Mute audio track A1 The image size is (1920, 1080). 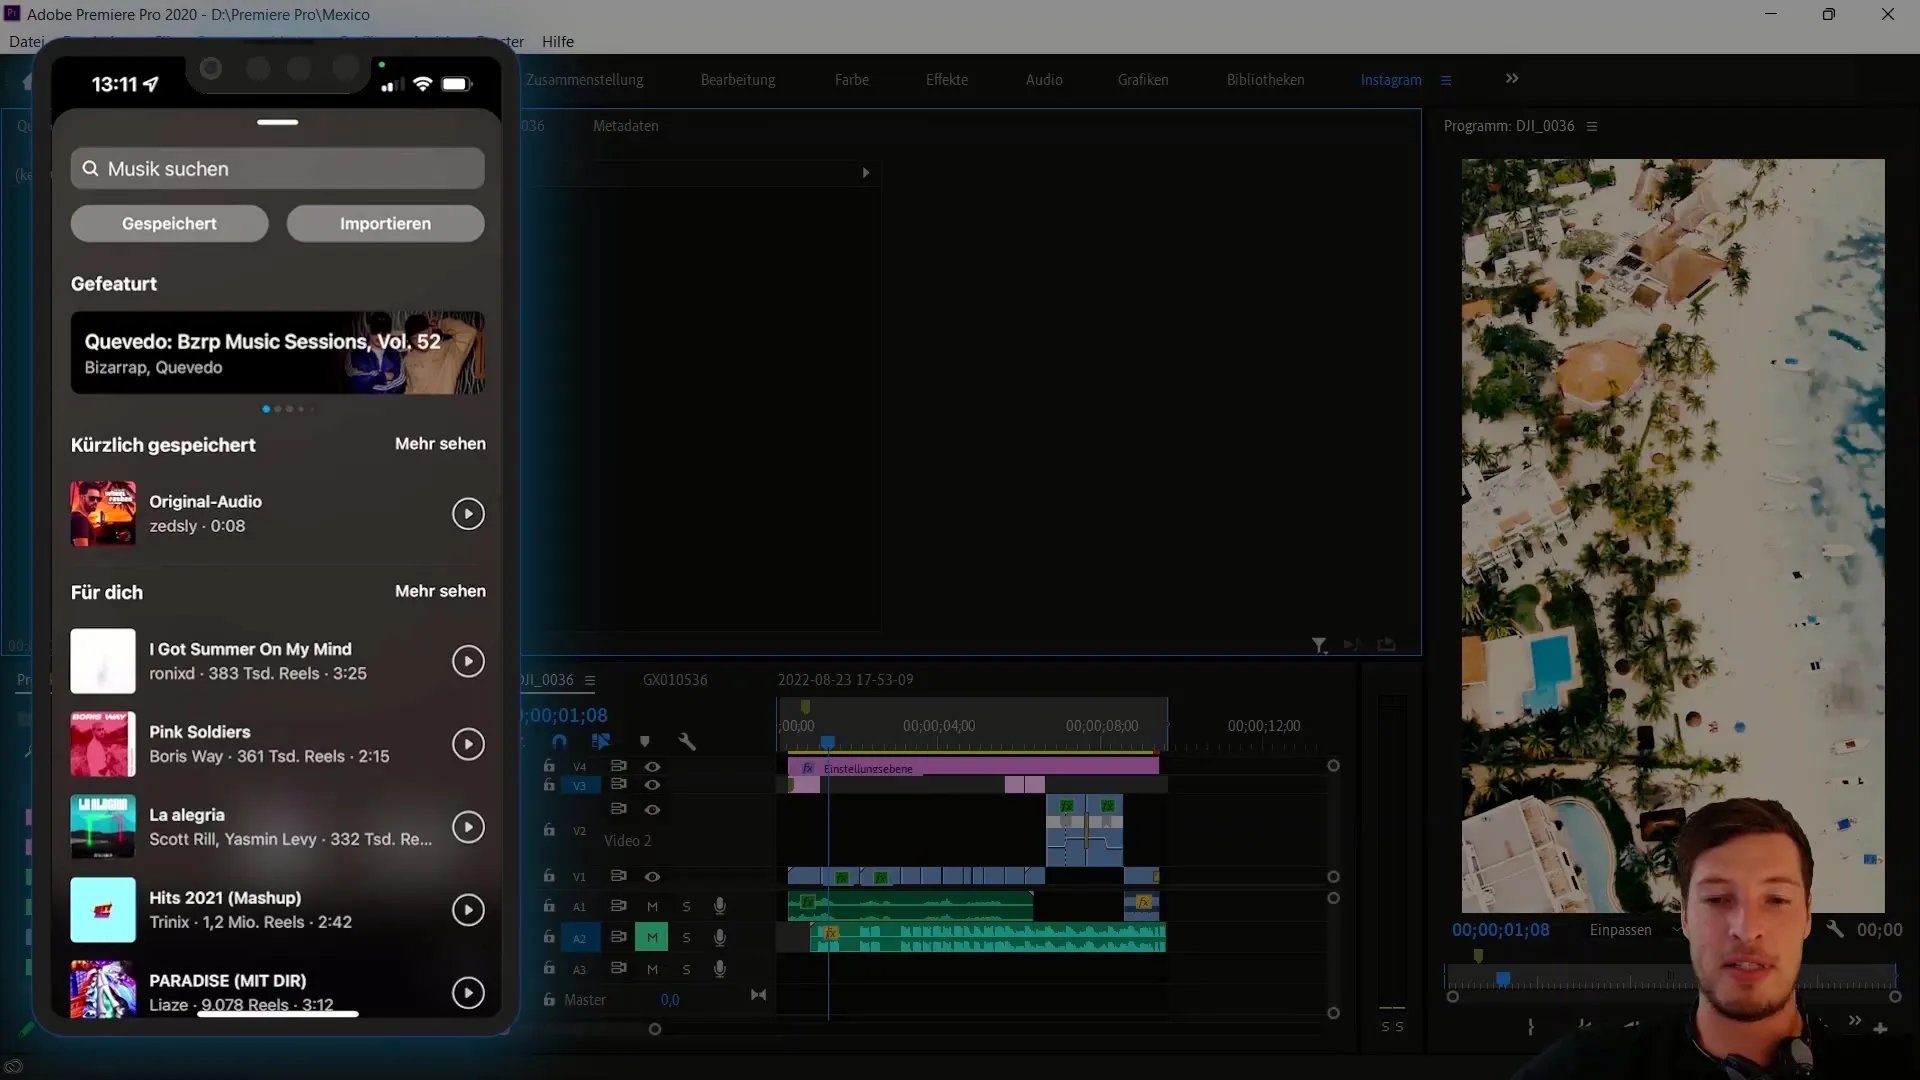pos(652,906)
